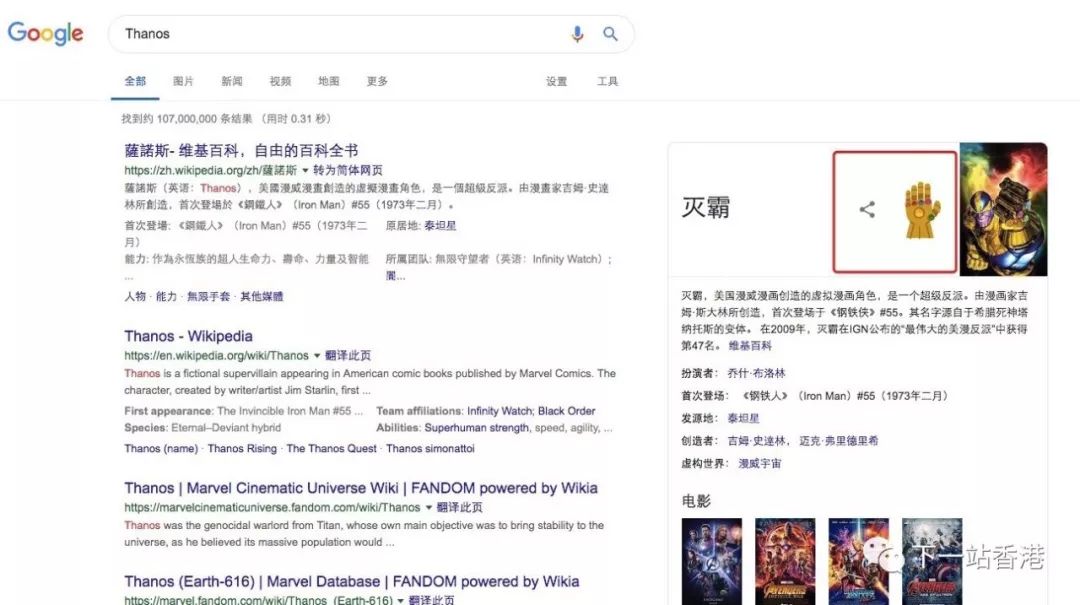Open the second movie poster under 电影

[785, 561]
